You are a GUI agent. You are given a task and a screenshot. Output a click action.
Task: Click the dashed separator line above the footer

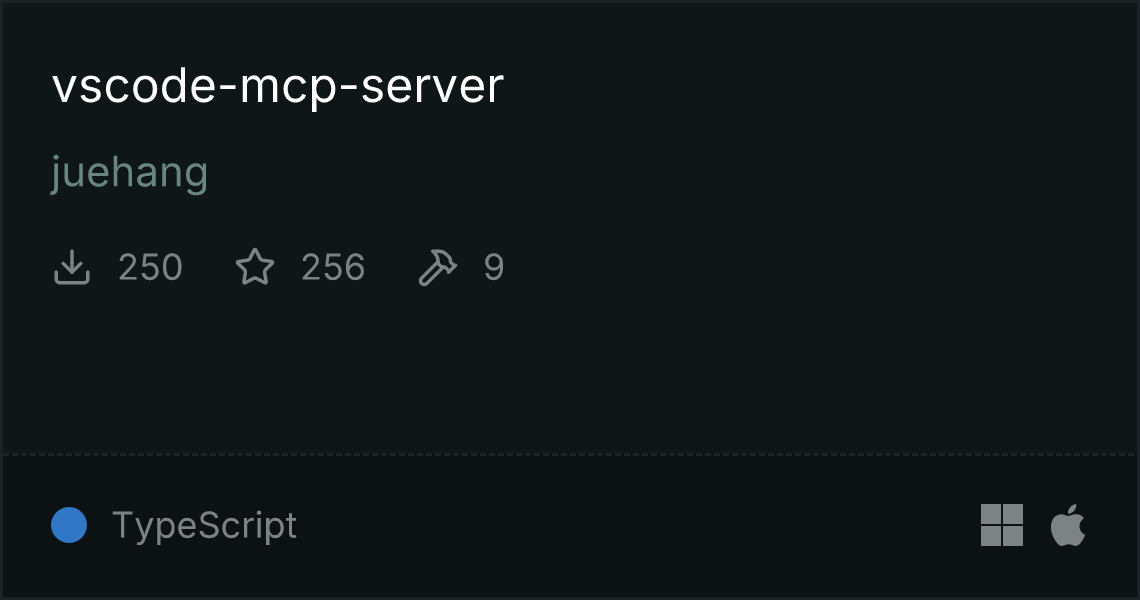pyautogui.click(x=570, y=455)
